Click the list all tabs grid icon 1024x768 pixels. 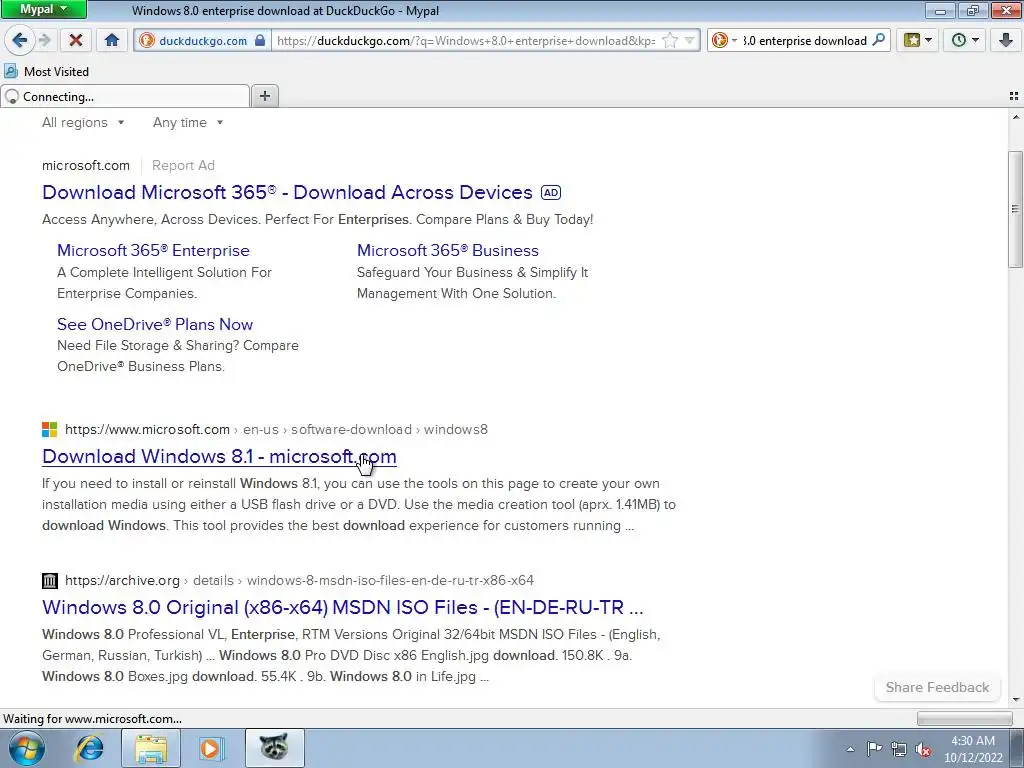pos(1014,96)
